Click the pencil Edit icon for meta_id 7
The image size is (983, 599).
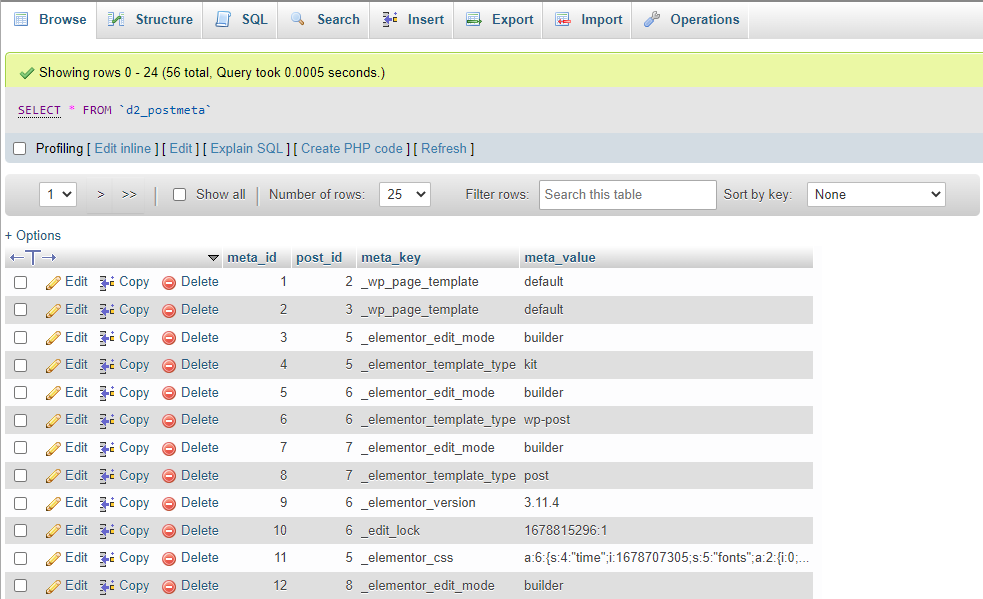53,448
